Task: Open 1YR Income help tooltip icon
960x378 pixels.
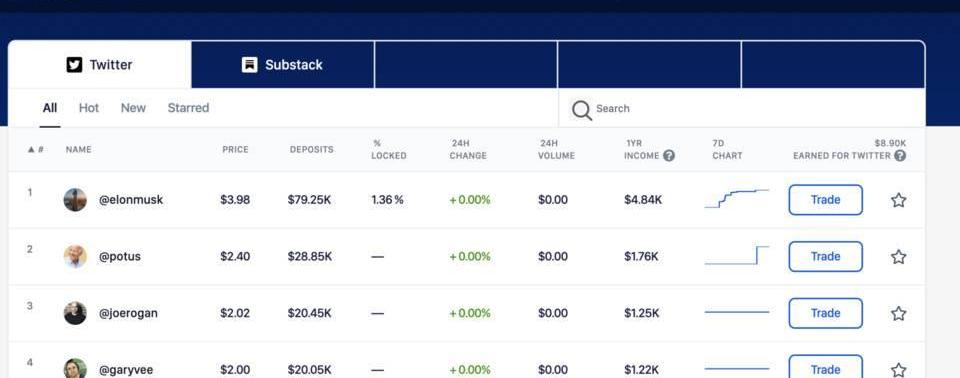Action: click(x=669, y=156)
